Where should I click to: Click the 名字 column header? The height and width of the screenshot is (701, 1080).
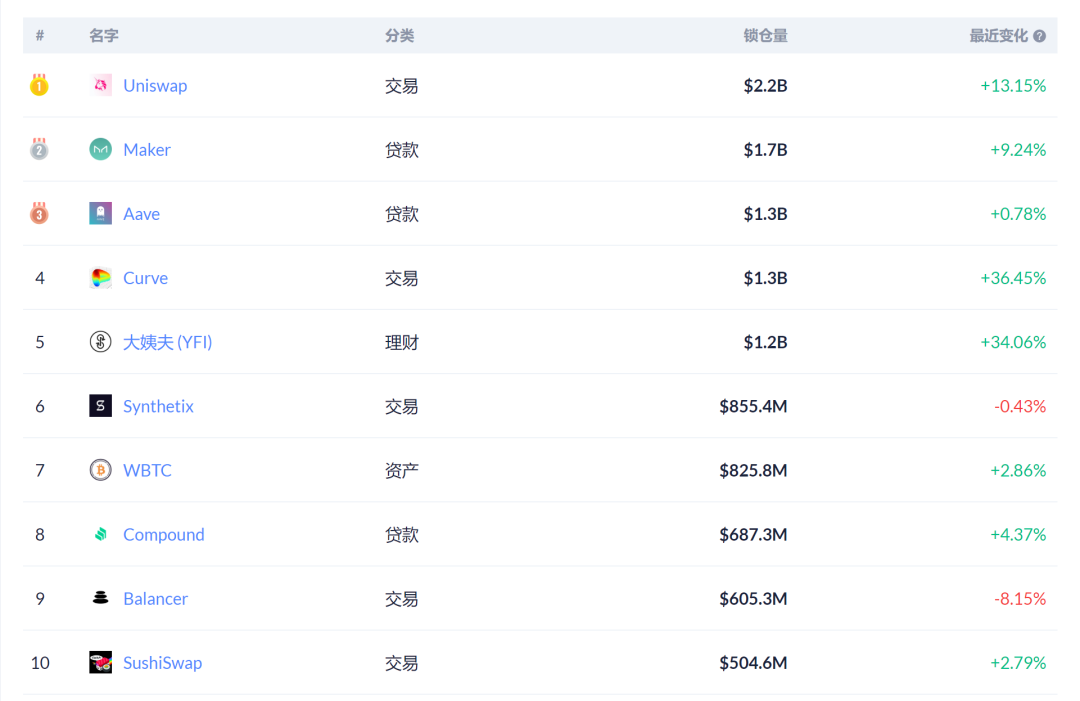click(104, 36)
